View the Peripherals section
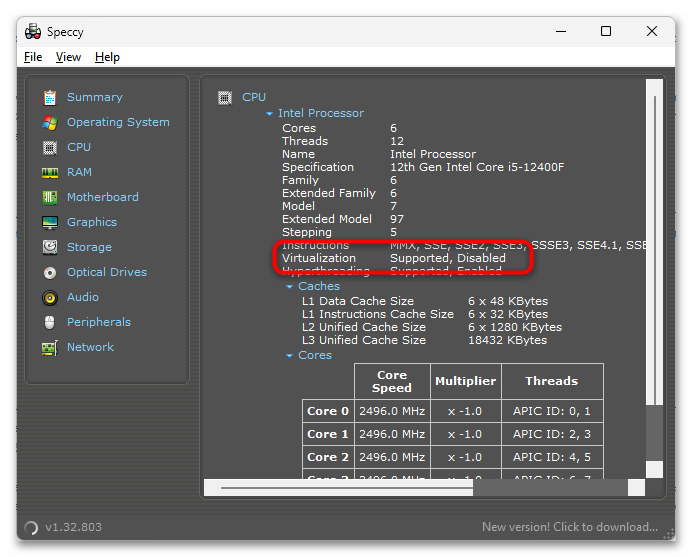 pyautogui.click(x=99, y=322)
